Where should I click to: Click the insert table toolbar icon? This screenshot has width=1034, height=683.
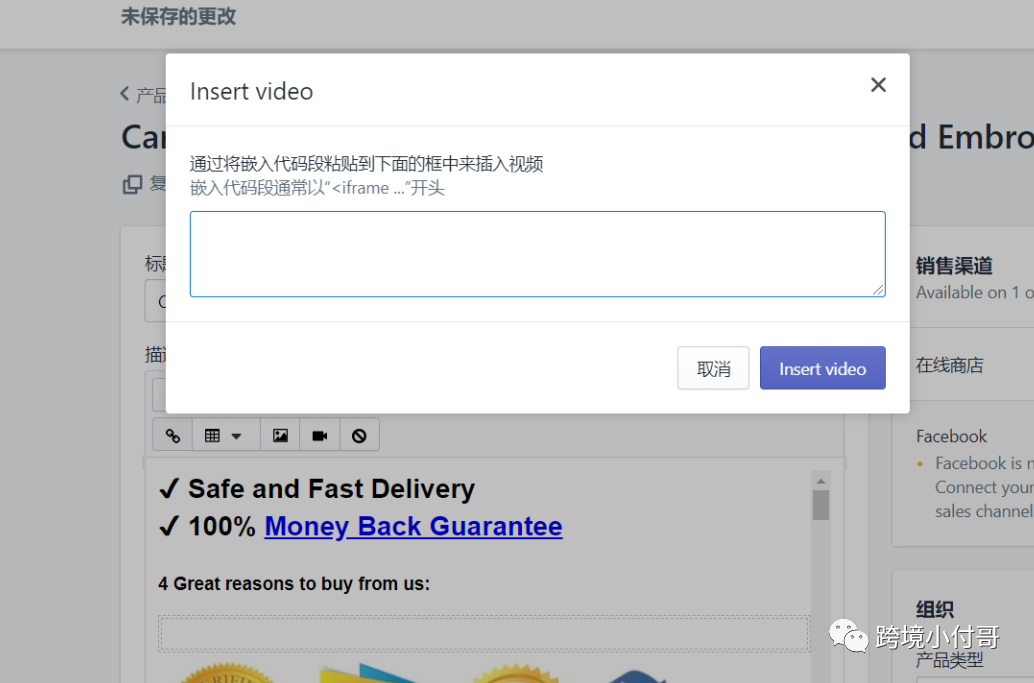[212, 435]
